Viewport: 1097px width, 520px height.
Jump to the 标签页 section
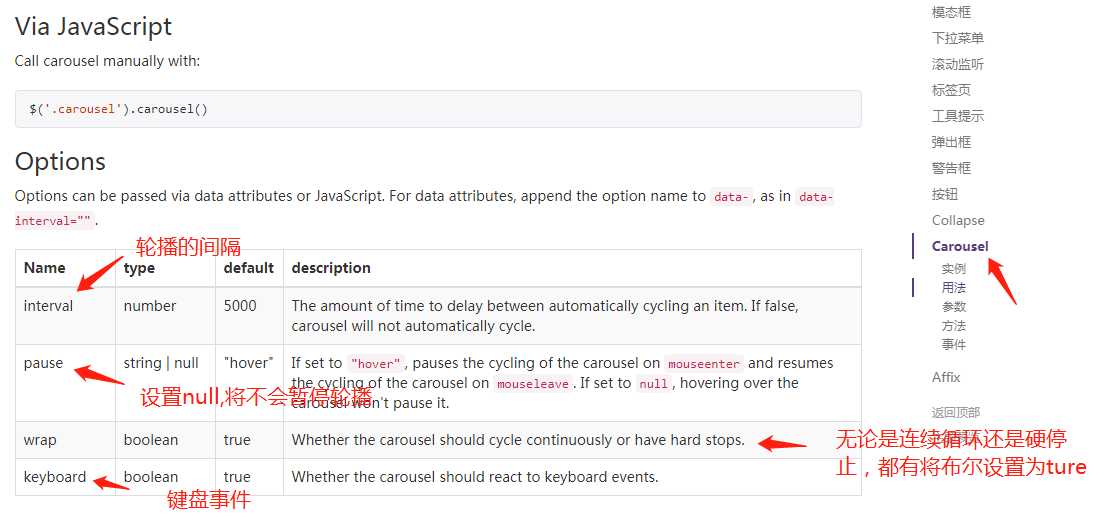pos(951,90)
